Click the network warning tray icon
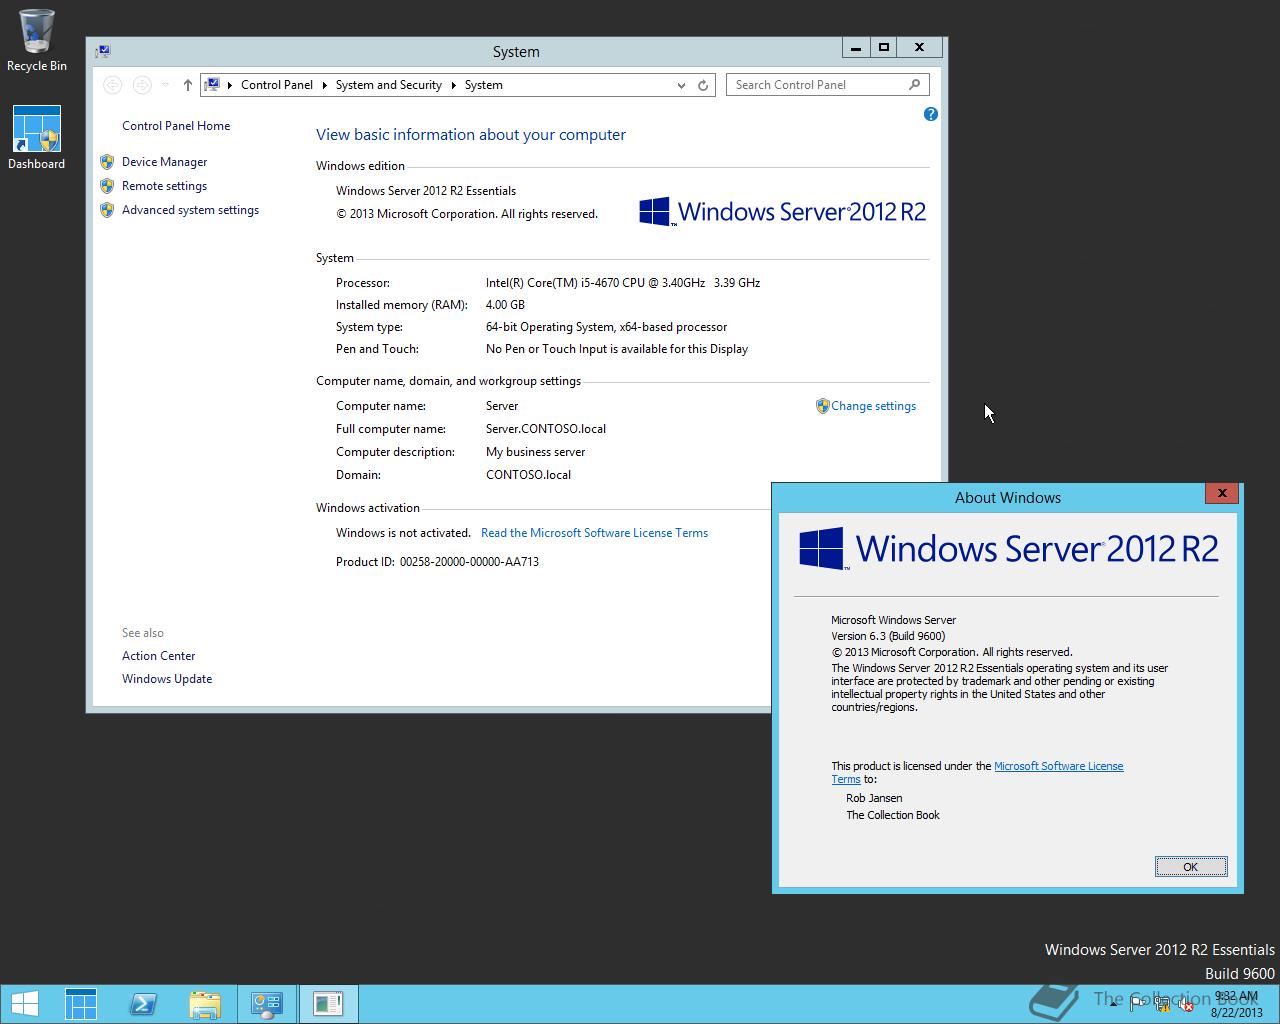1280x1024 pixels. pos(1162,1004)
